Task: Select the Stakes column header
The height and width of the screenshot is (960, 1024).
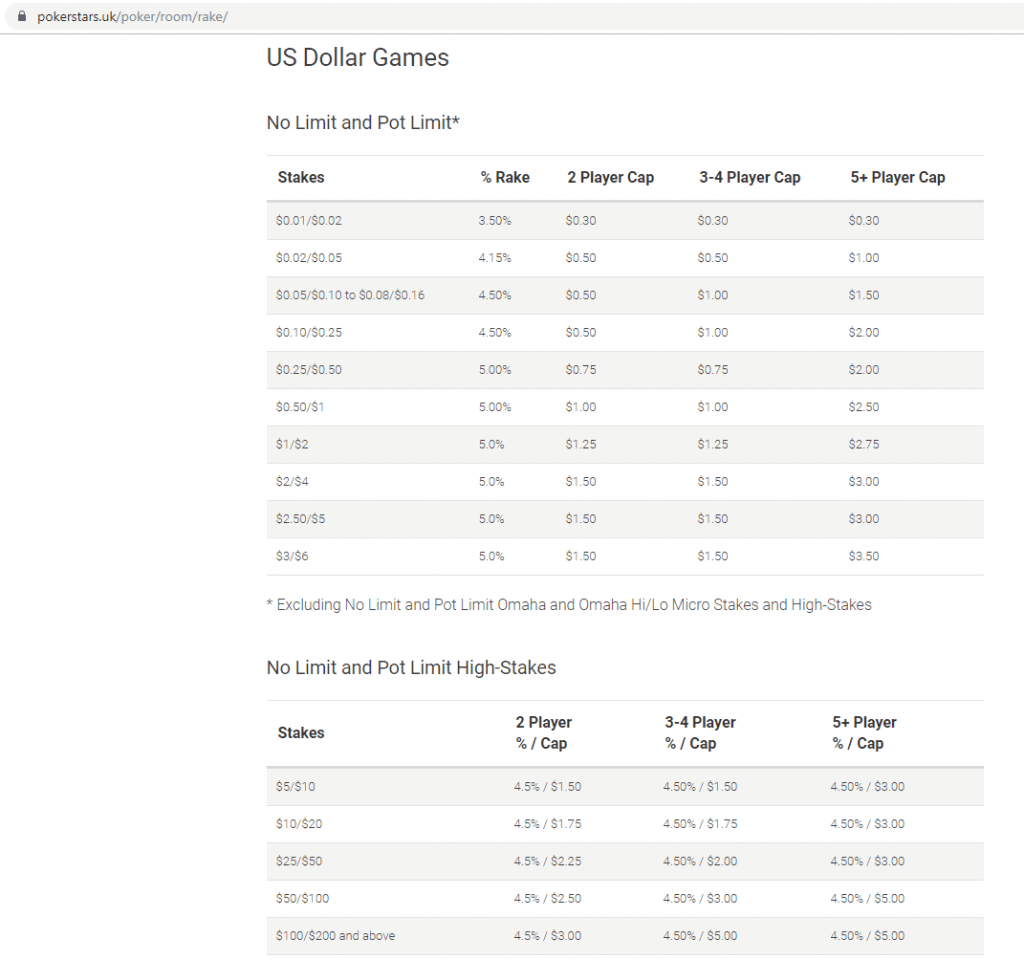Action: click(301, 178)
